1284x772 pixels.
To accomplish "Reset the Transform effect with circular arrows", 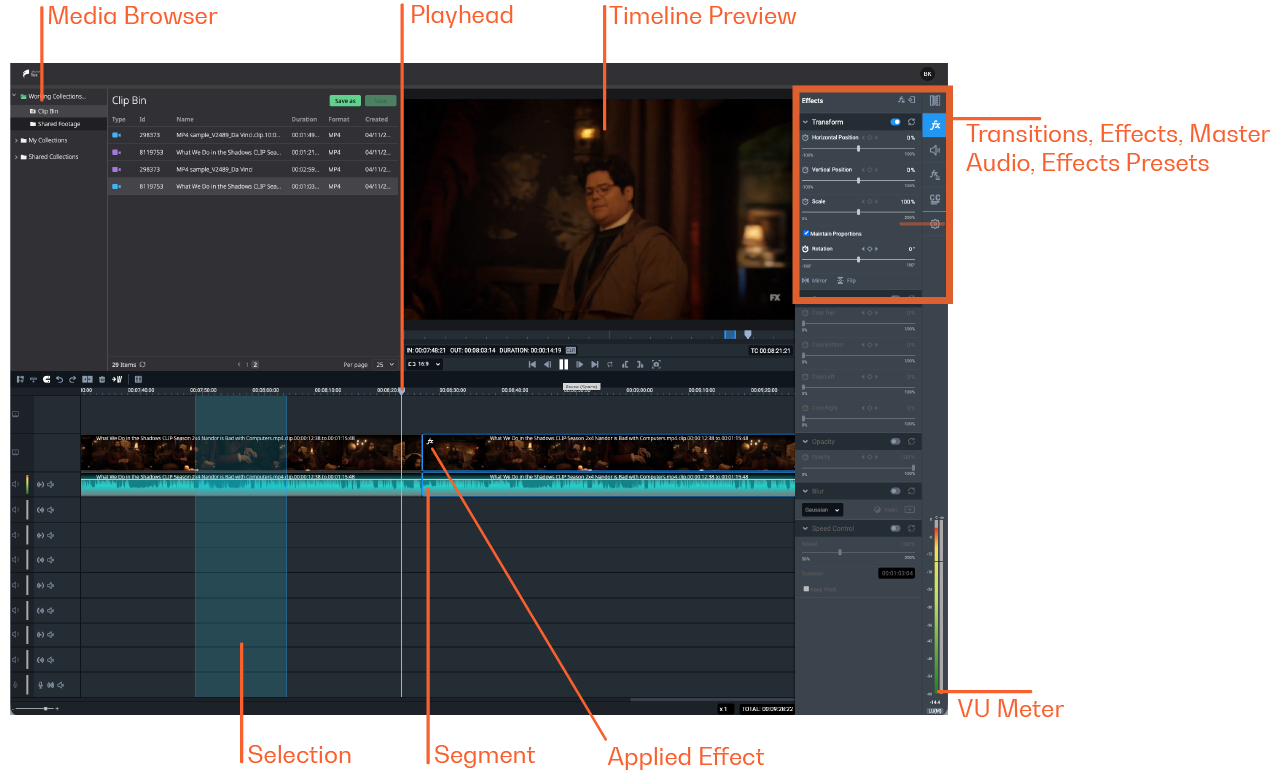I will (911, 122).
